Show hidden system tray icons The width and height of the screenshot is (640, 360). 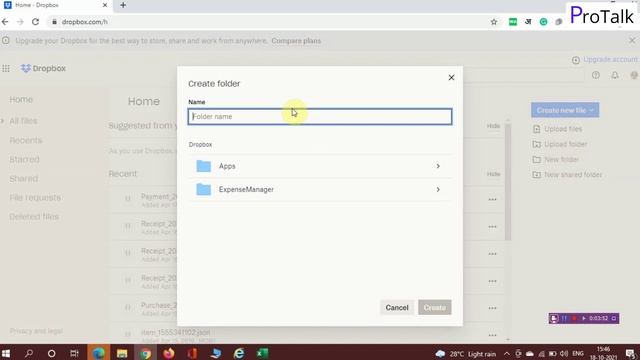point(507,354)
